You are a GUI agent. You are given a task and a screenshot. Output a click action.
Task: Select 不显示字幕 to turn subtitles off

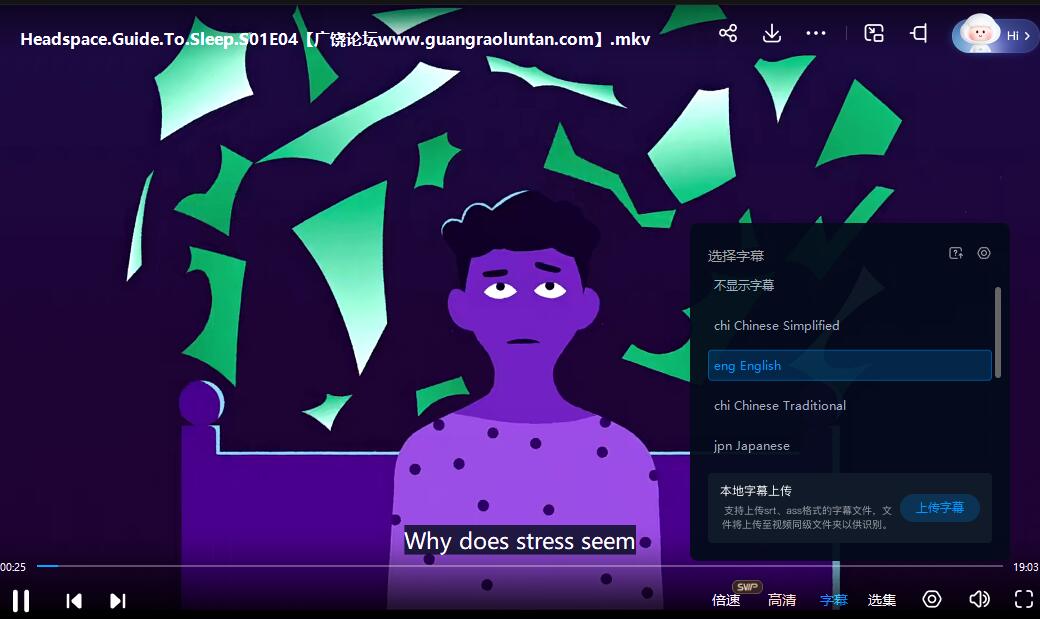click(x=850, y=285)
